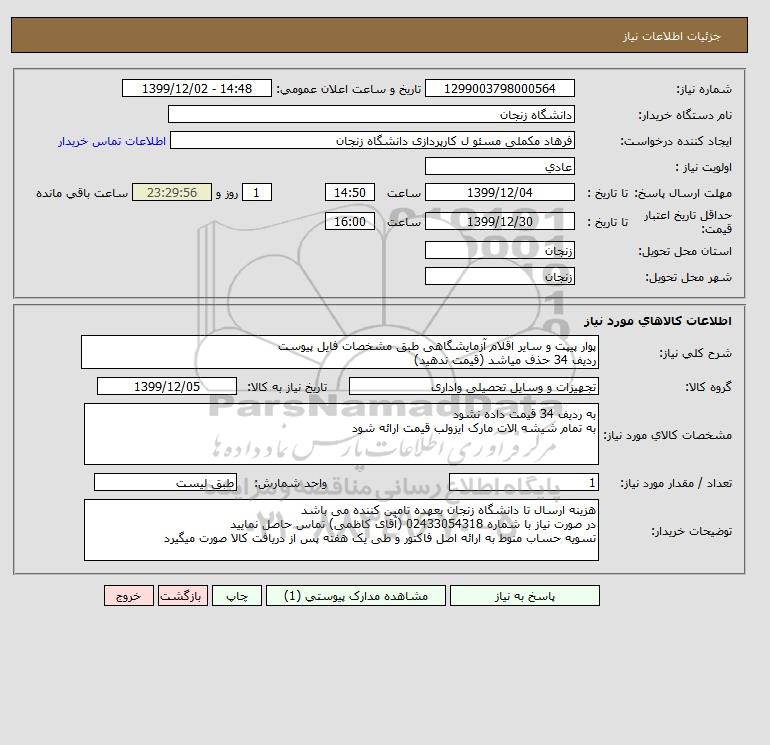
Task: Click price validity time 16:00
Action: [350, 221]
